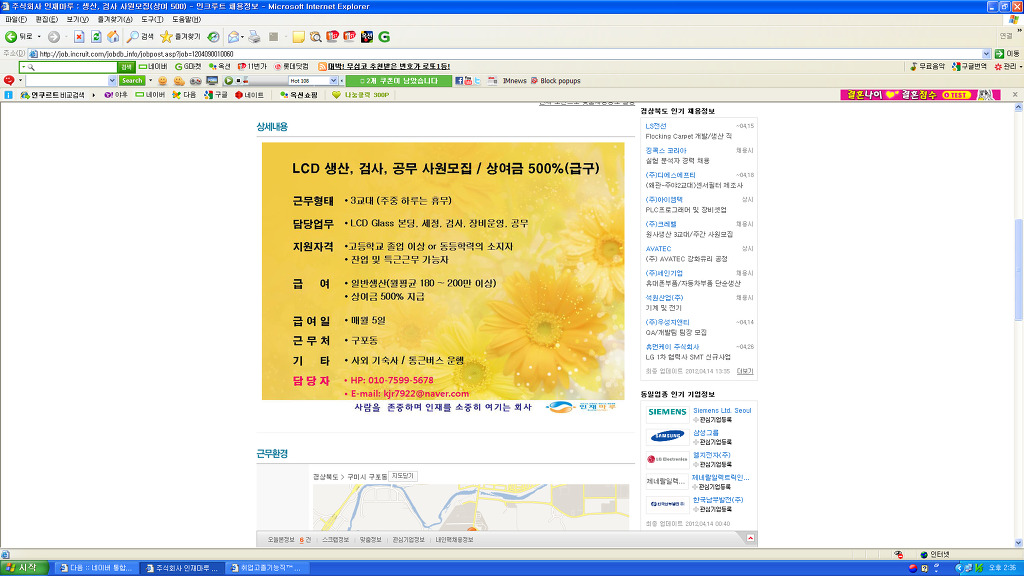
Task: Click the Windows 시작 Start button
Action: coord(24,568)
